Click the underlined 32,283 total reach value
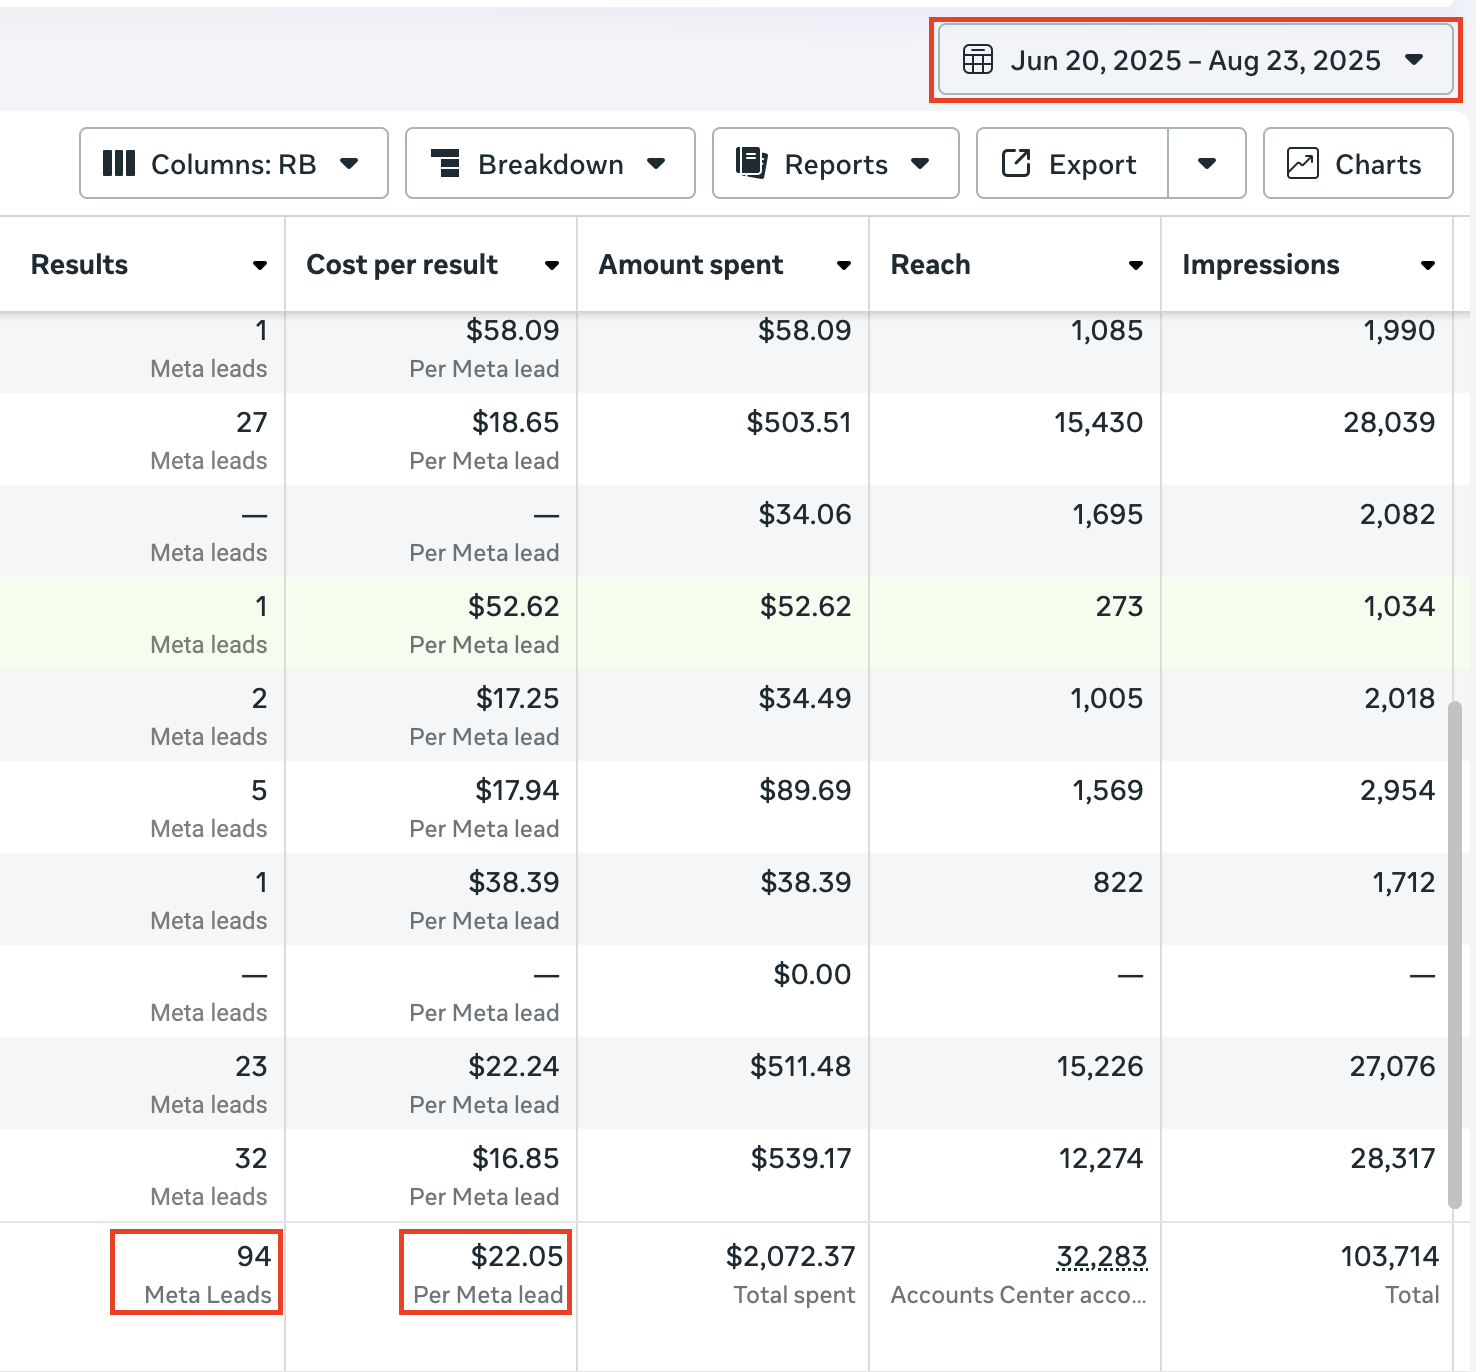 click(x=1101, y=1257)
